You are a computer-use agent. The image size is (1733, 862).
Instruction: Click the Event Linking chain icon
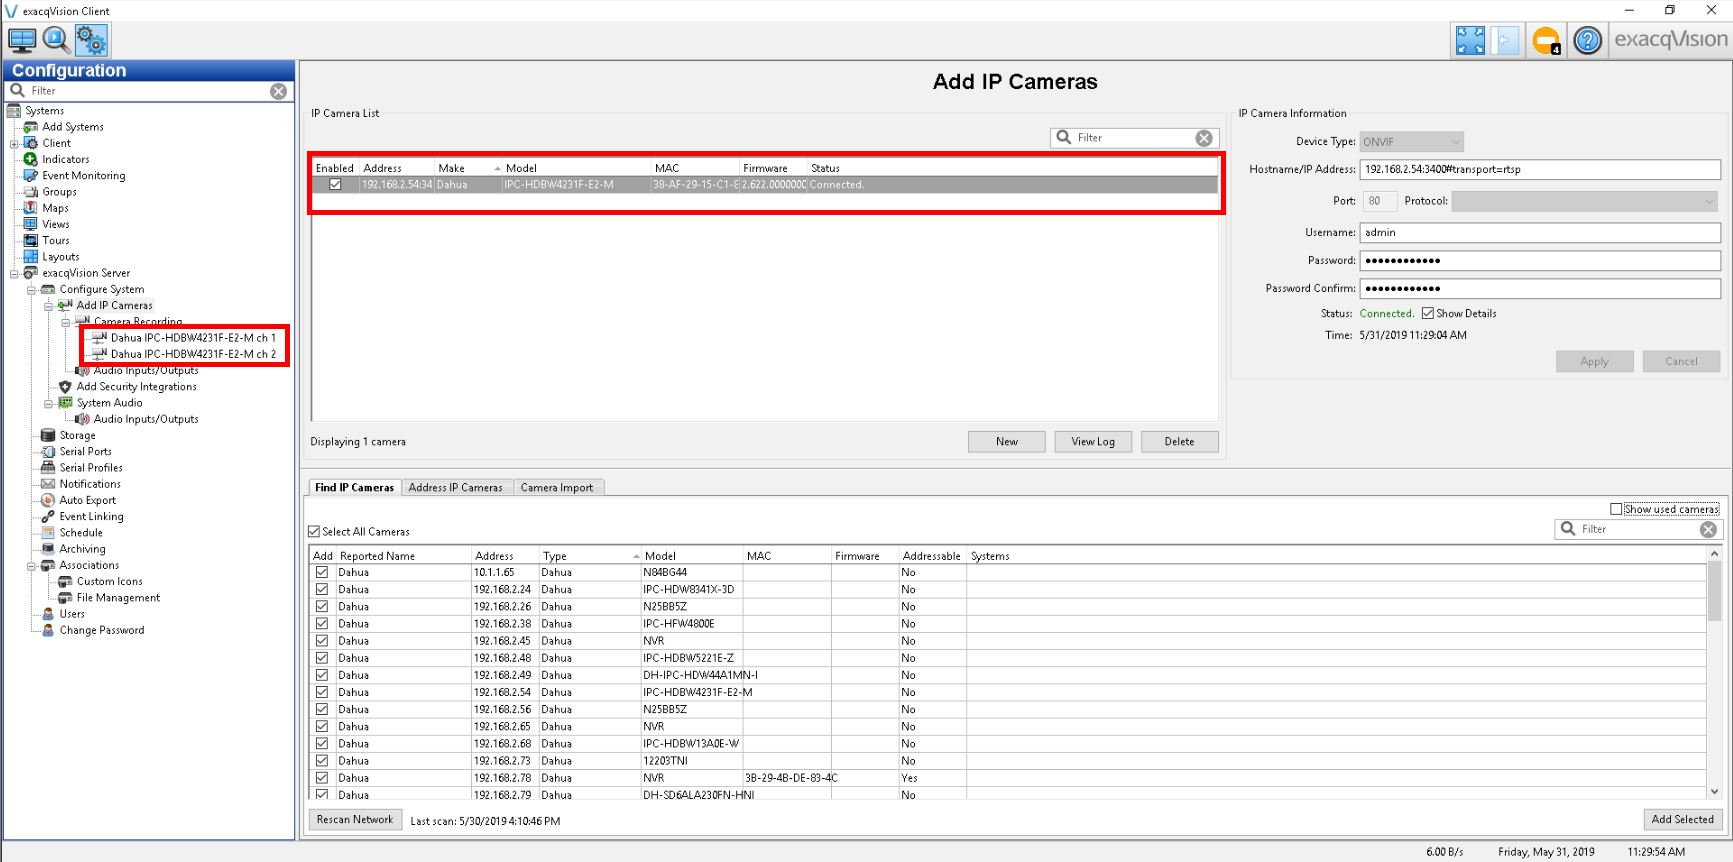[x=48, y=516]
